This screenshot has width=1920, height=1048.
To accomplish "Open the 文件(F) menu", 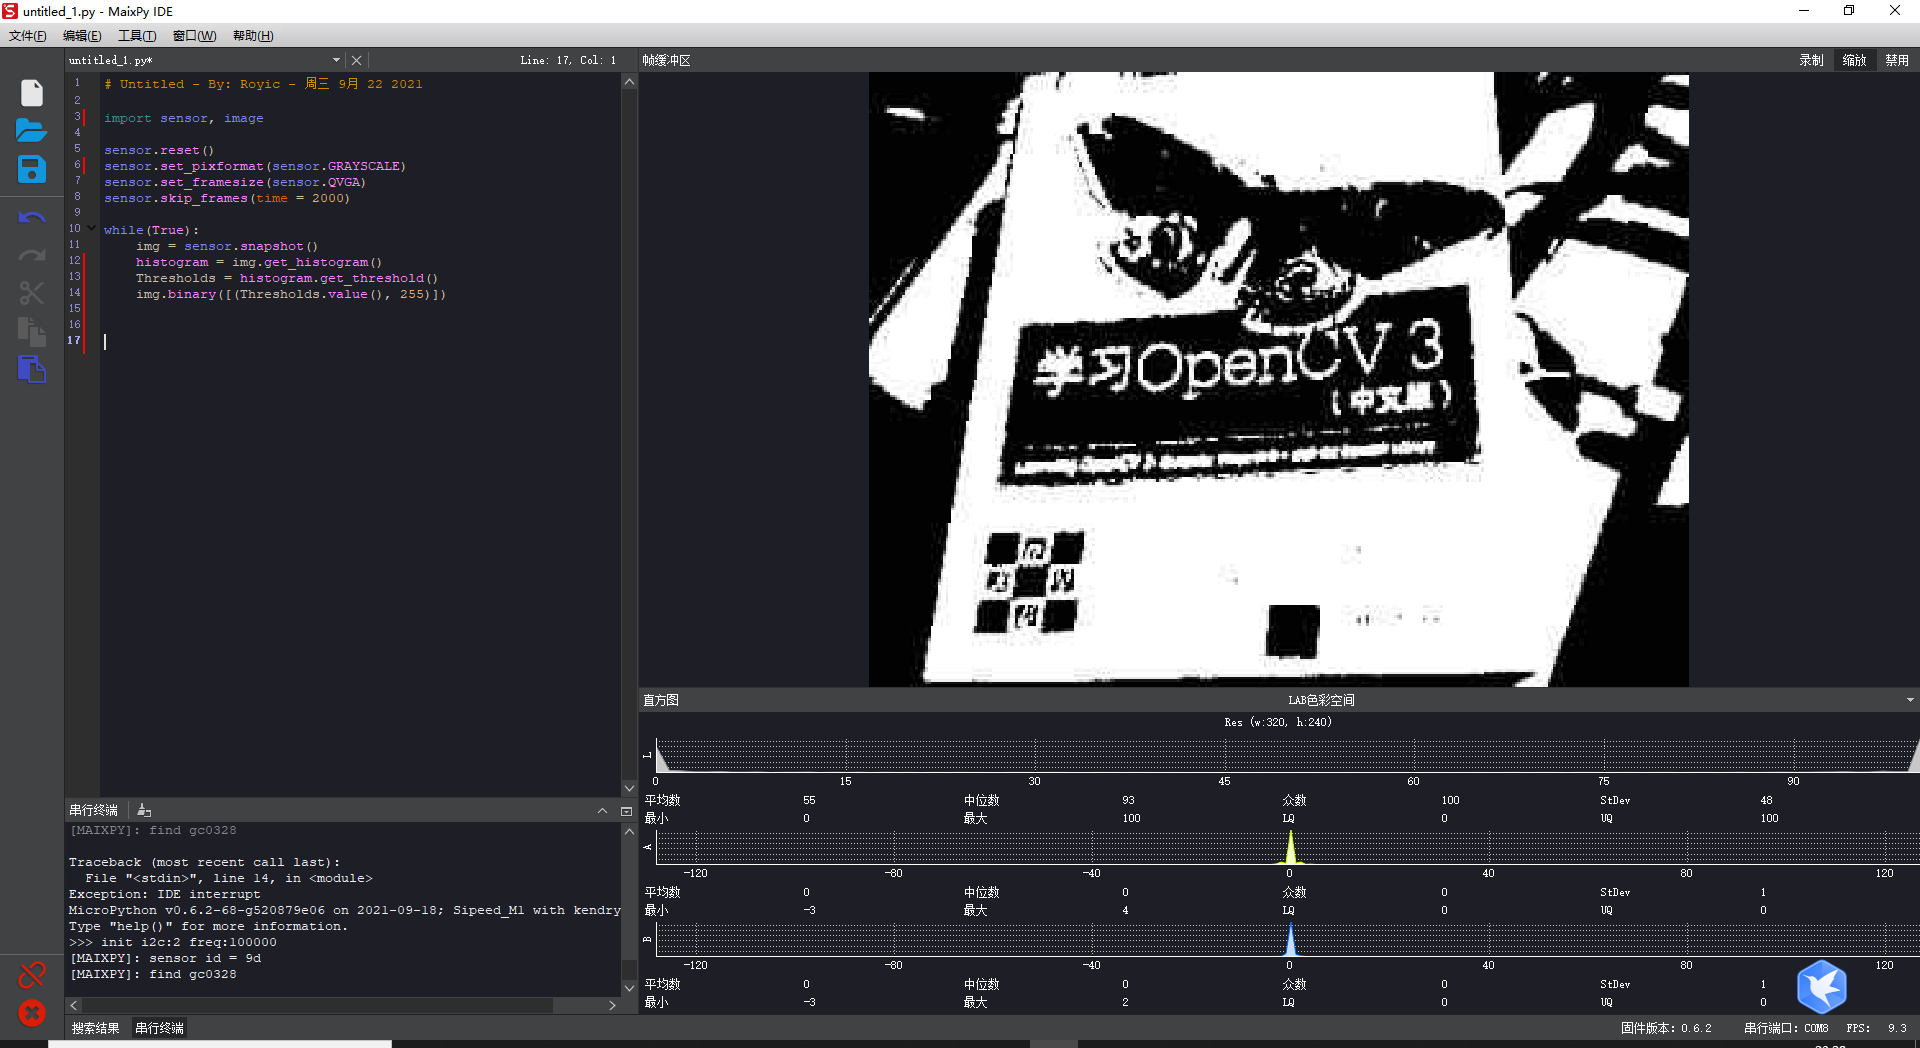I will 27,36.
